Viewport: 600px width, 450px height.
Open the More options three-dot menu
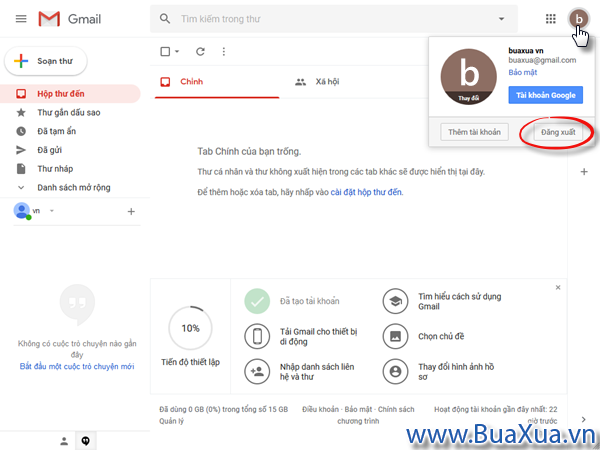[224, 52]
